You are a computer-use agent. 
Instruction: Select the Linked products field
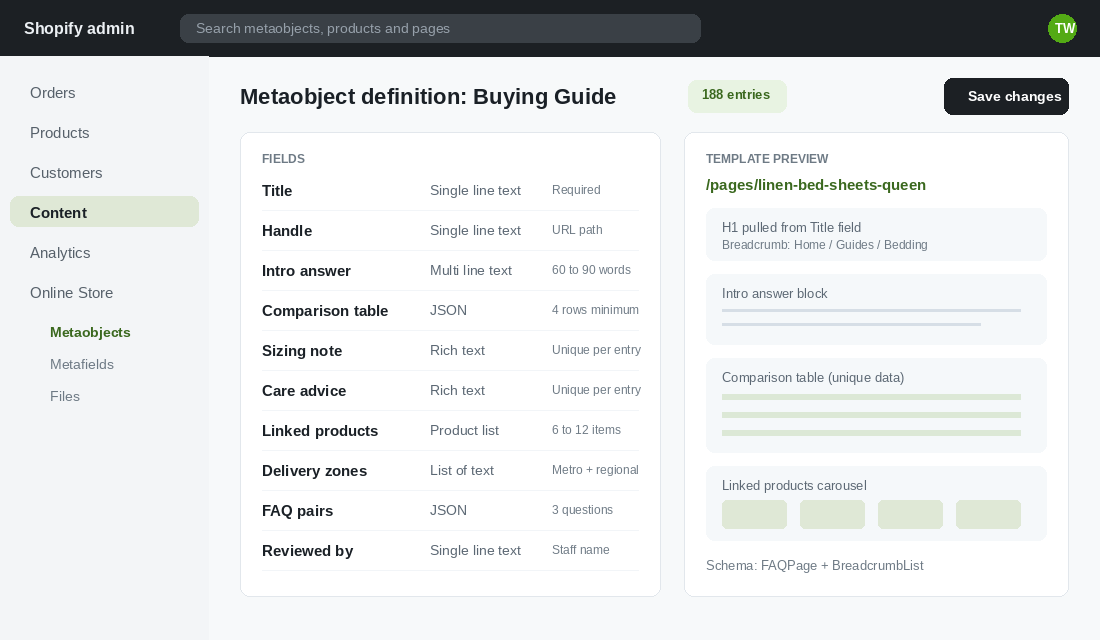click(450, 430)
